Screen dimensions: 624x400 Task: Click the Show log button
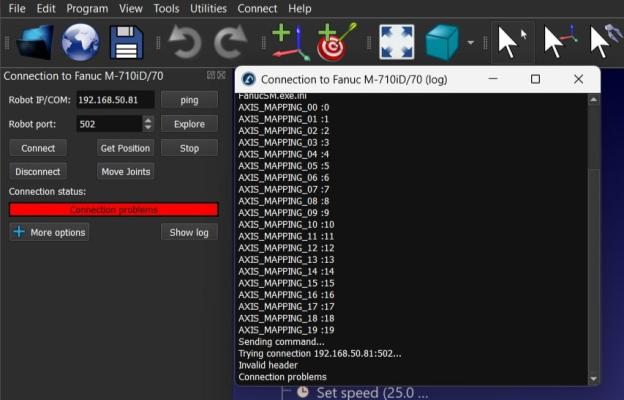(x=189, y=232)
